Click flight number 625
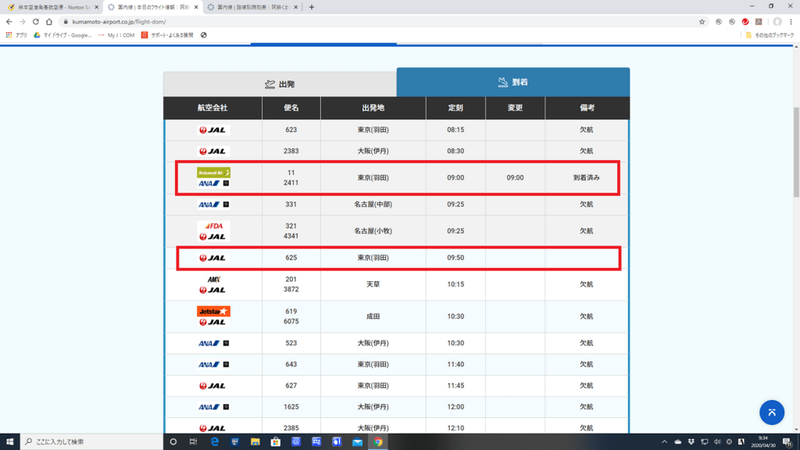 pos(291,258)
